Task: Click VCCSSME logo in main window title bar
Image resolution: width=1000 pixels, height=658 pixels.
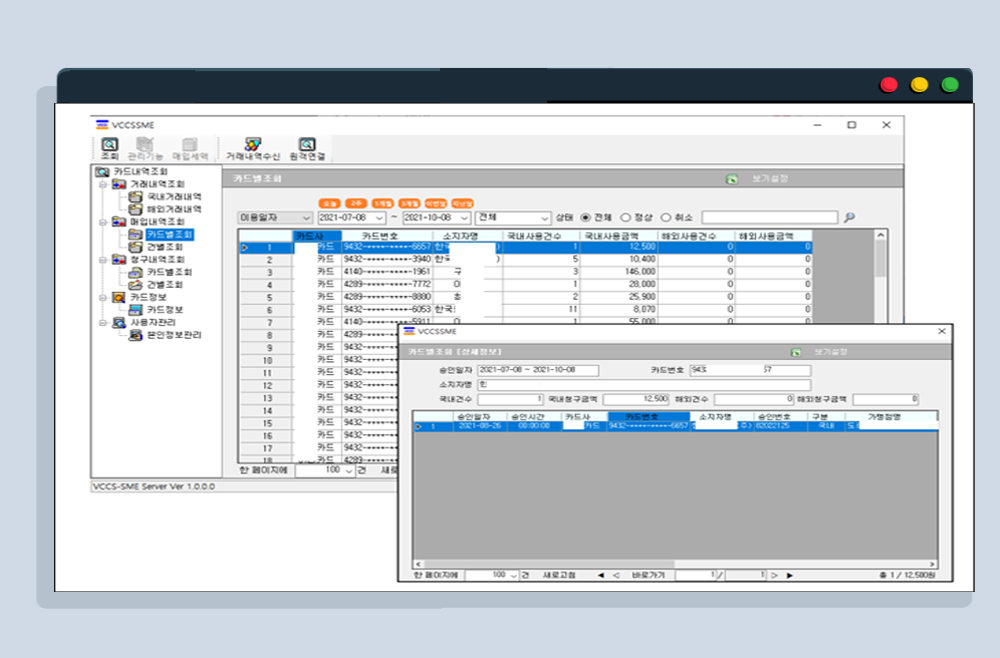Action: (x=102, y=125)
